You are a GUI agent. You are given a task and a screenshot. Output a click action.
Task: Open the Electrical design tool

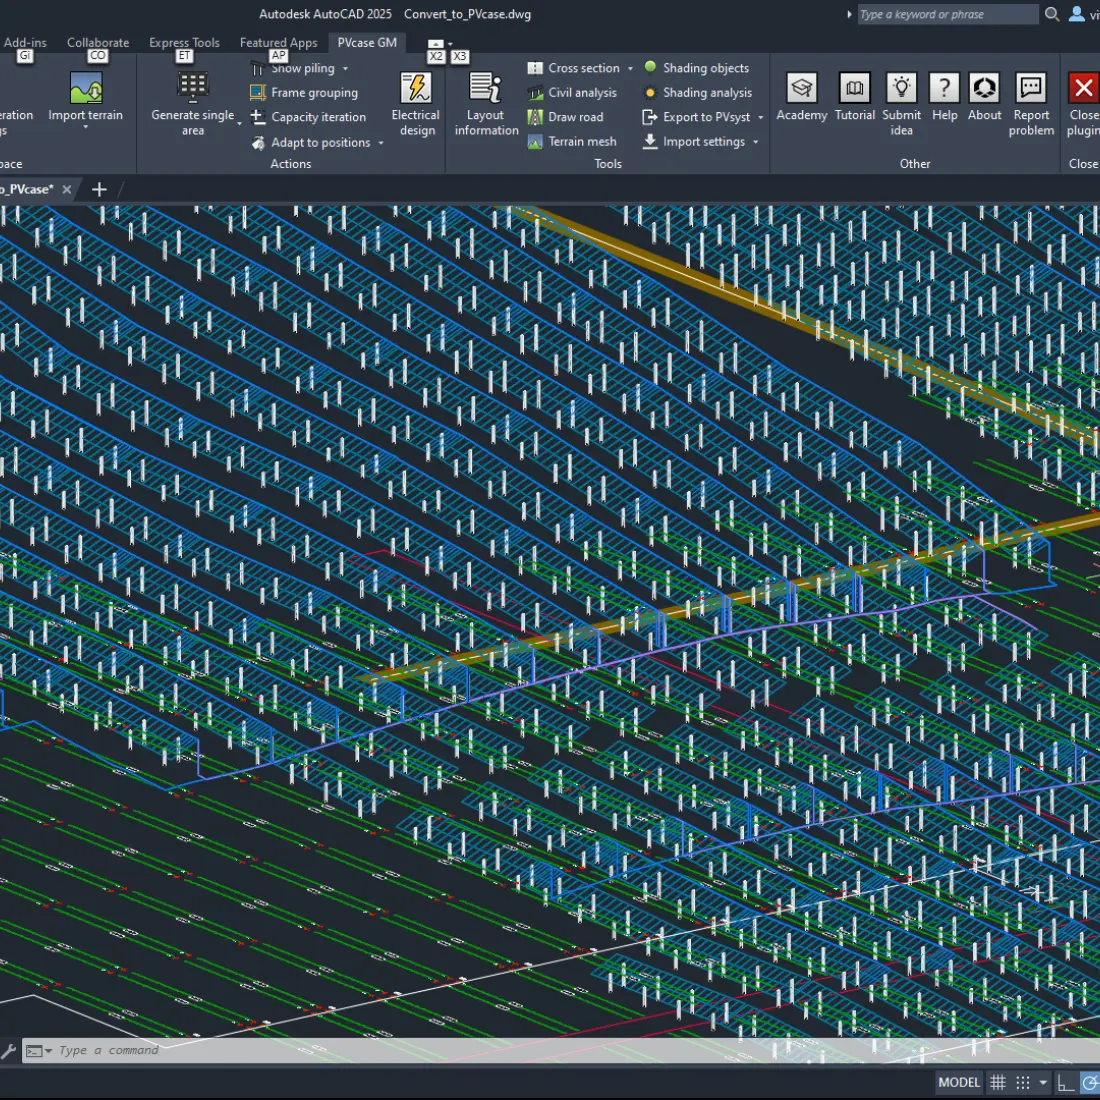click(415, 89)
